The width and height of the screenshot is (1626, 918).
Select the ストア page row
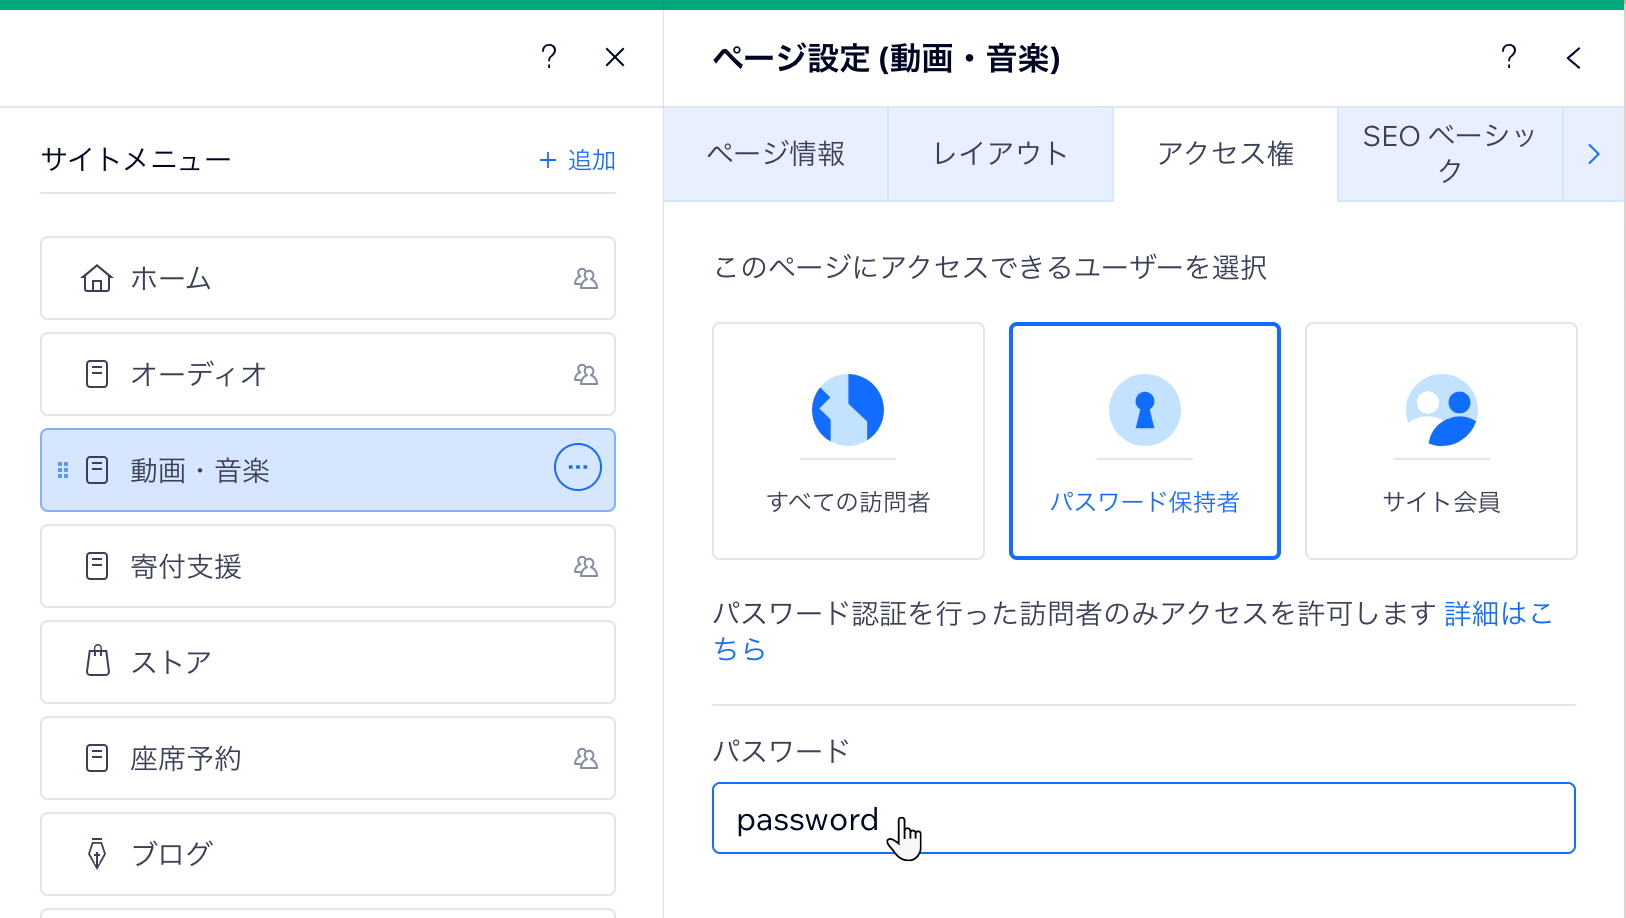point(328,662)
